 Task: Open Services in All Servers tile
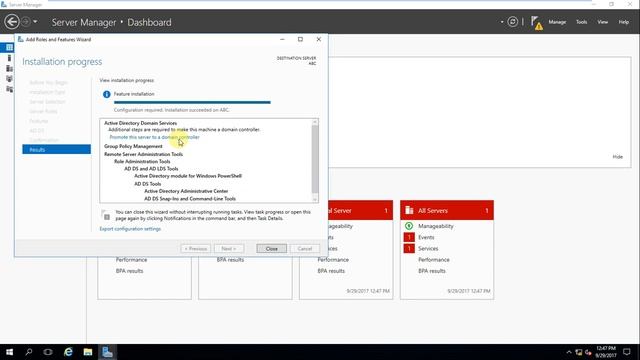point(428,249)
